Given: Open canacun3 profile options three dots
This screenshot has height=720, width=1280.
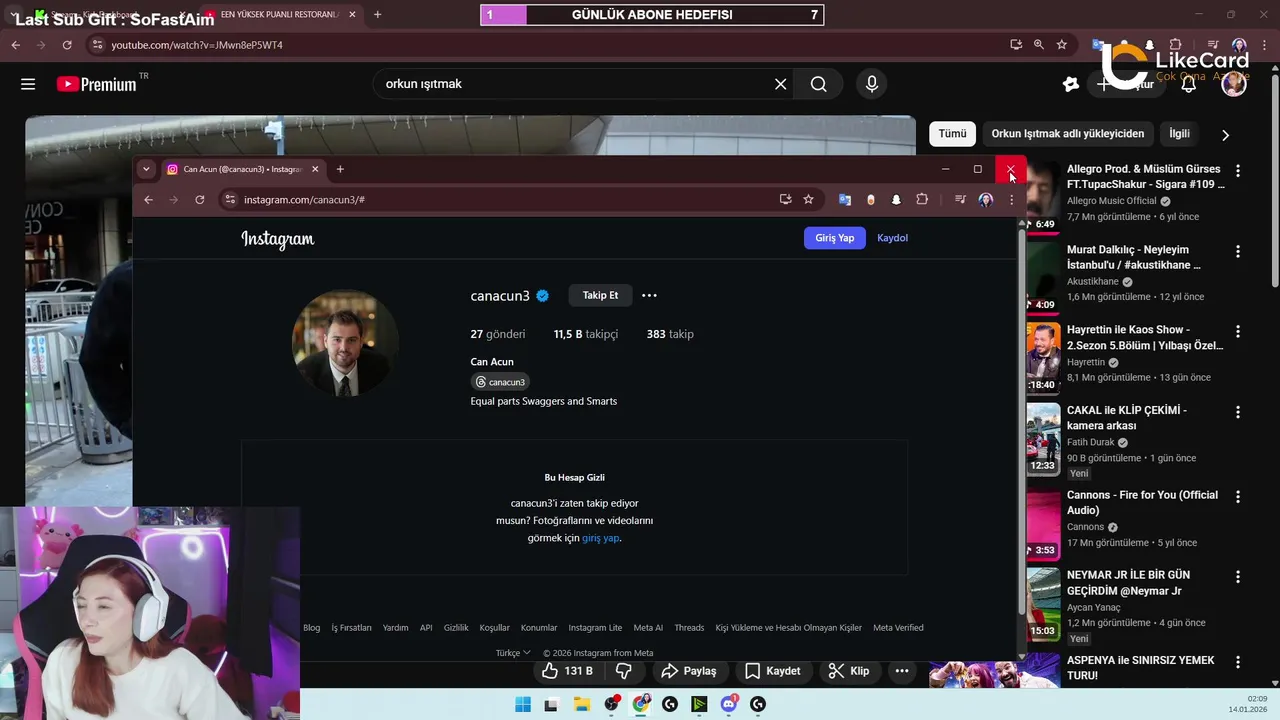Looking at the screenshot, I should point(649,295).
